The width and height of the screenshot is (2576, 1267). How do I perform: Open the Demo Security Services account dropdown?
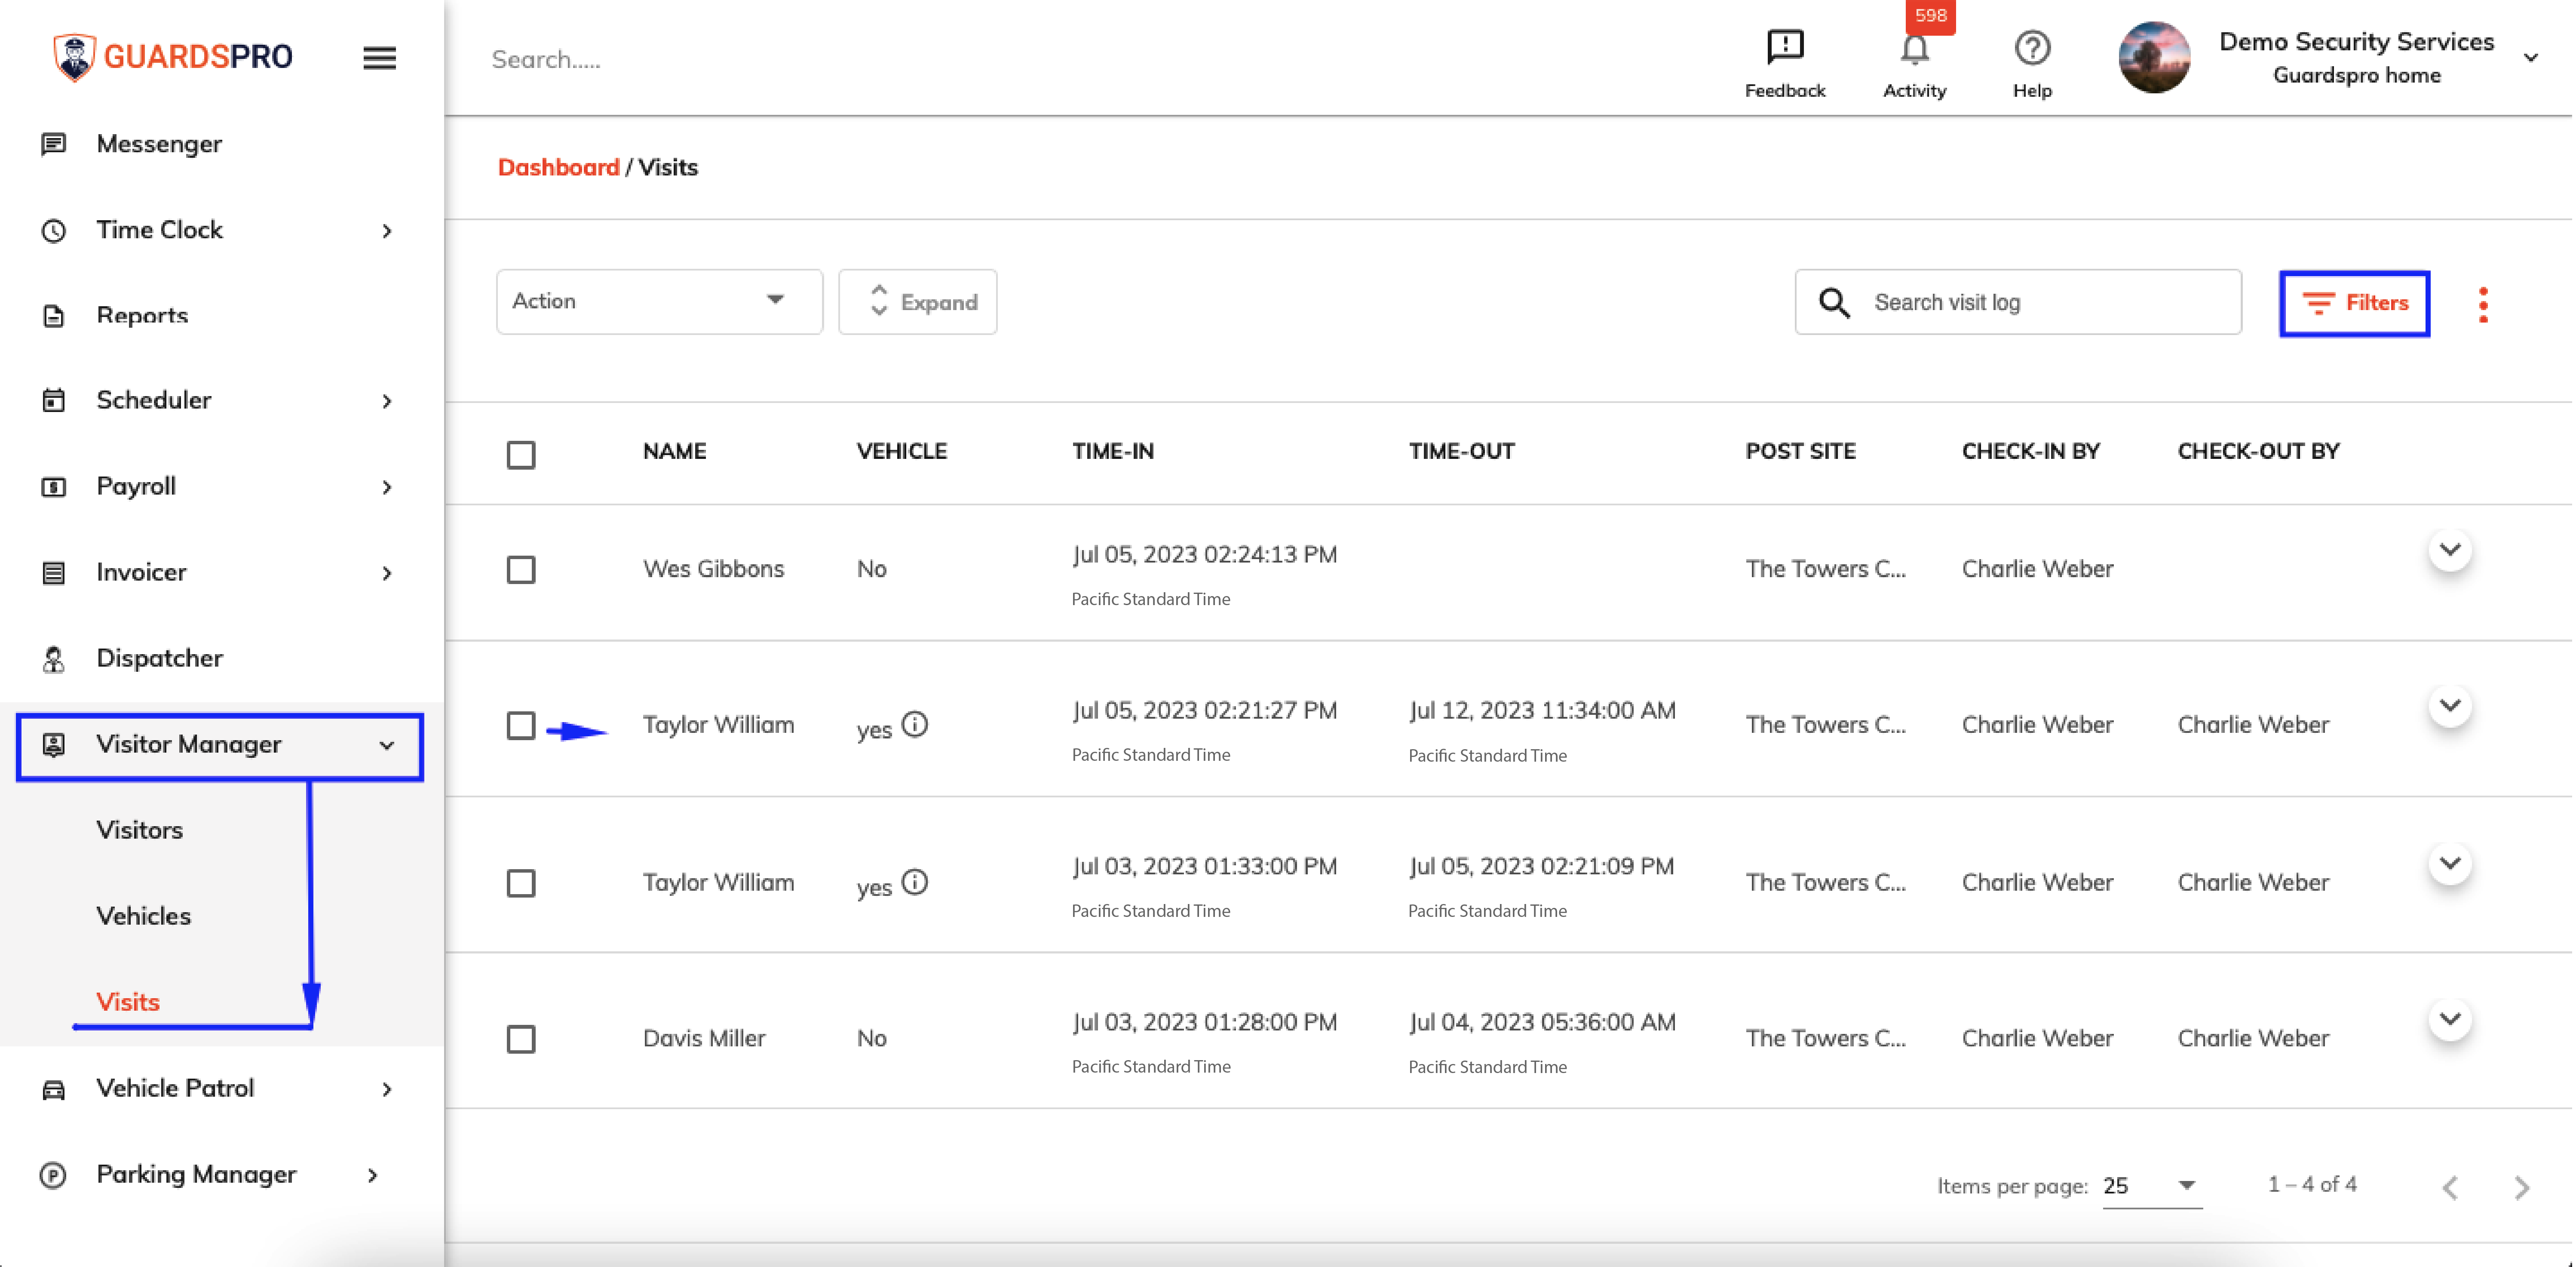[2530, 58]
